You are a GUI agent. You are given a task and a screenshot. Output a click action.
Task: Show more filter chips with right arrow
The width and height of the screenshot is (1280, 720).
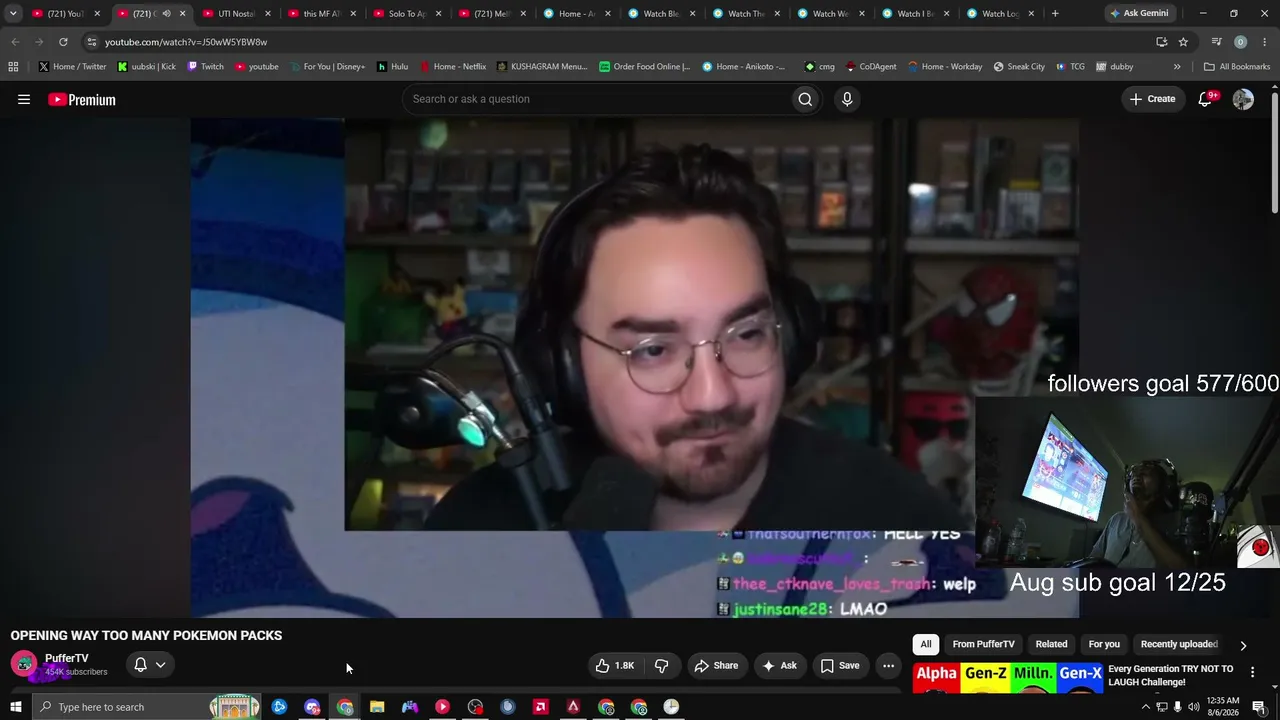pos(1243,645)
